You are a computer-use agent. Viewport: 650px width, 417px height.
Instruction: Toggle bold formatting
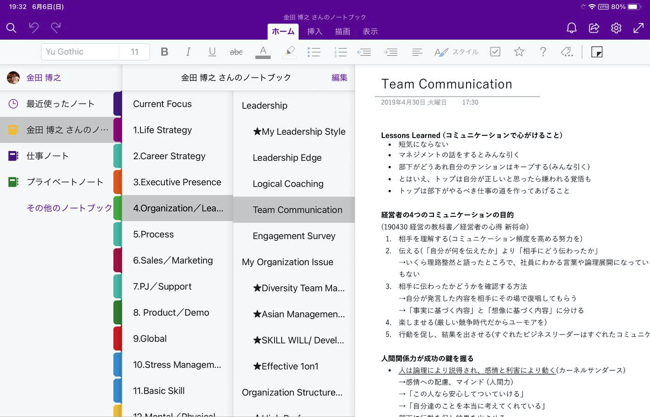pos(164,52)
